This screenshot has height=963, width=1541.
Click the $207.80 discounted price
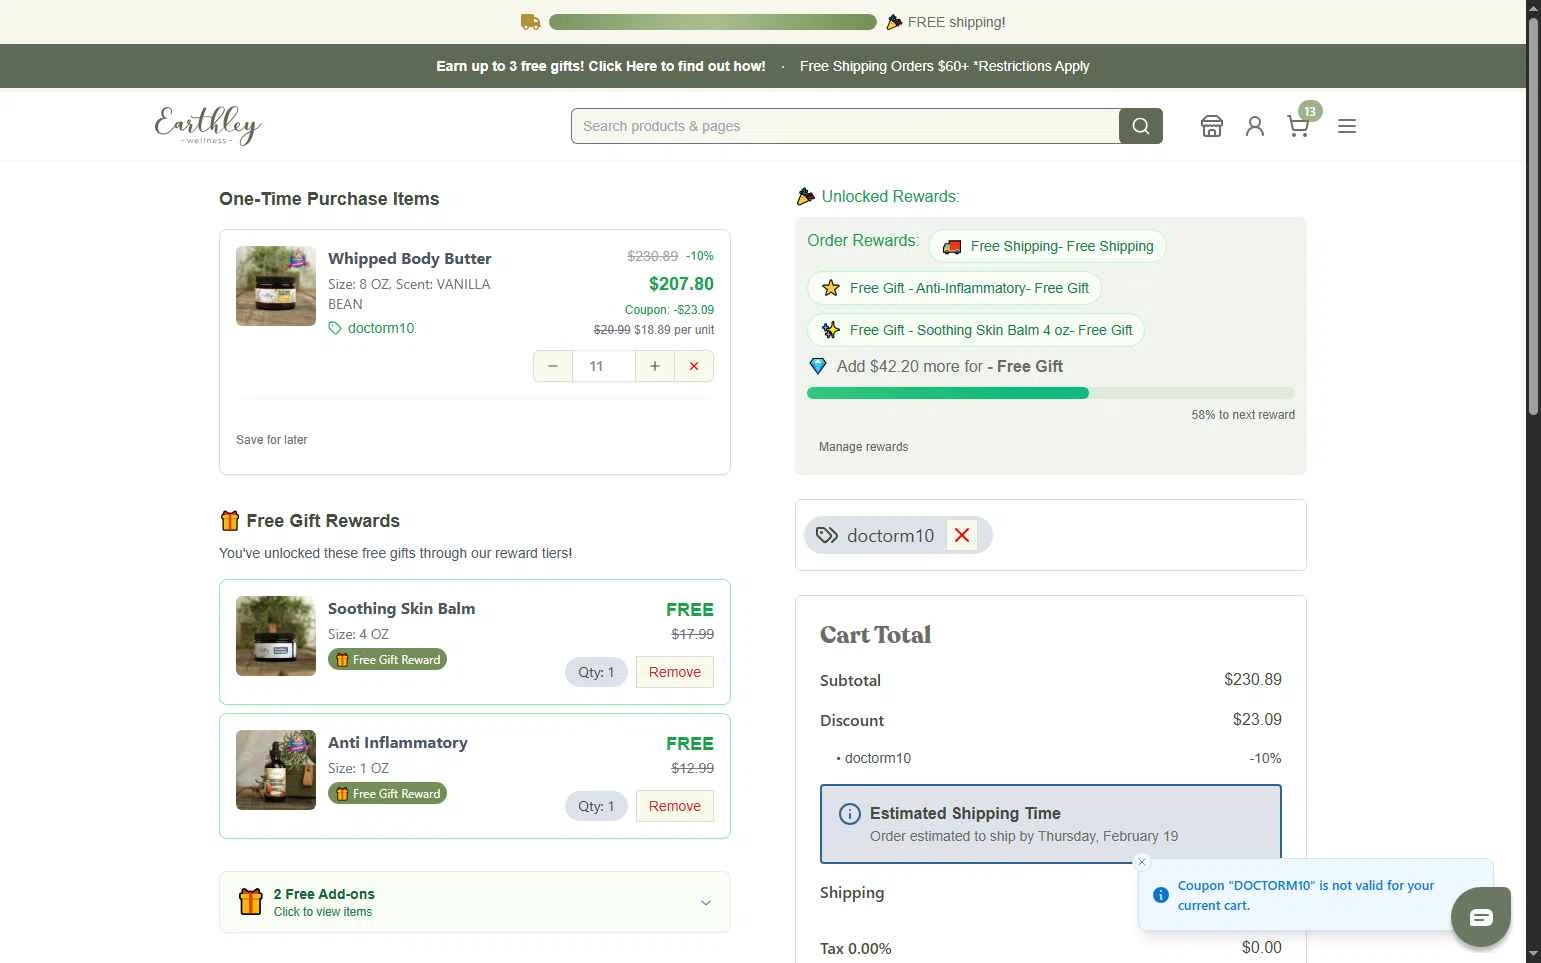[681, 284]
